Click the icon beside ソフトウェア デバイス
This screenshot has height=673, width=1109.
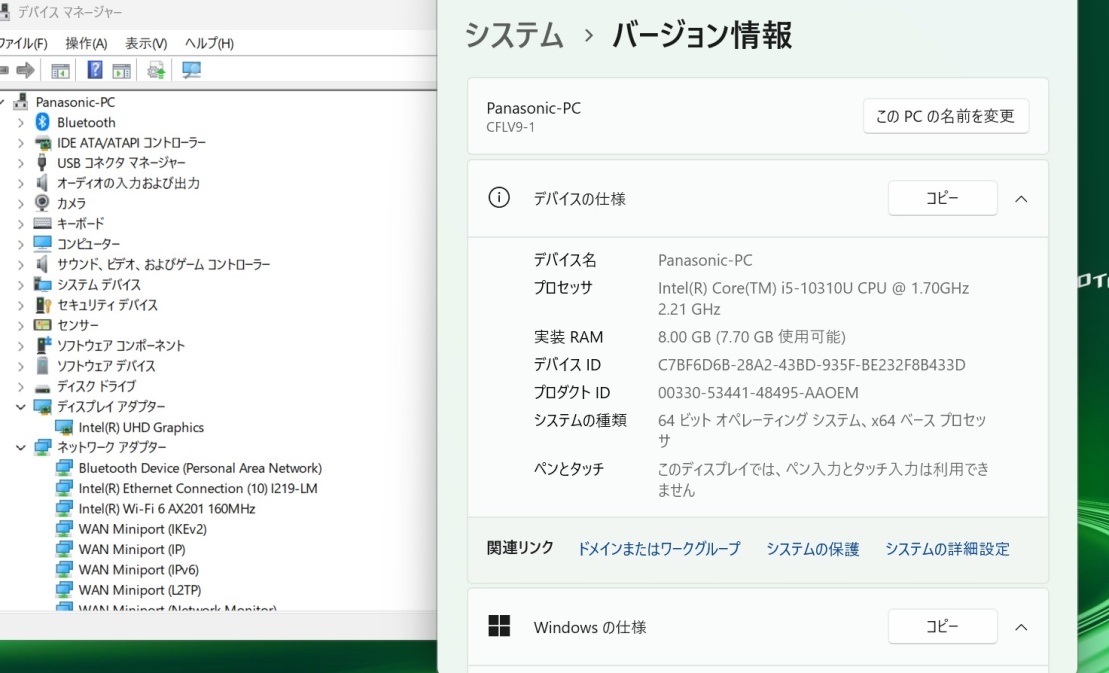tap(42, 365)
